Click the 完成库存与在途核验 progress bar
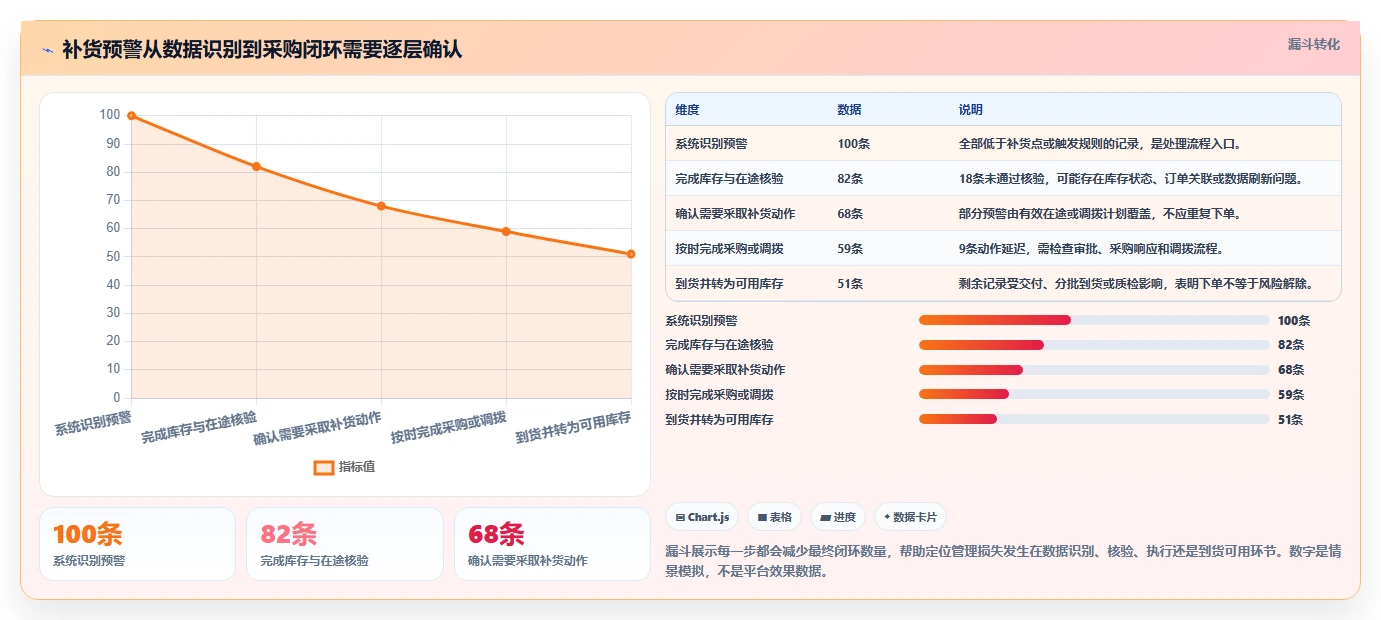This screenshot has width=1381, height=620. coord(1094,345)
